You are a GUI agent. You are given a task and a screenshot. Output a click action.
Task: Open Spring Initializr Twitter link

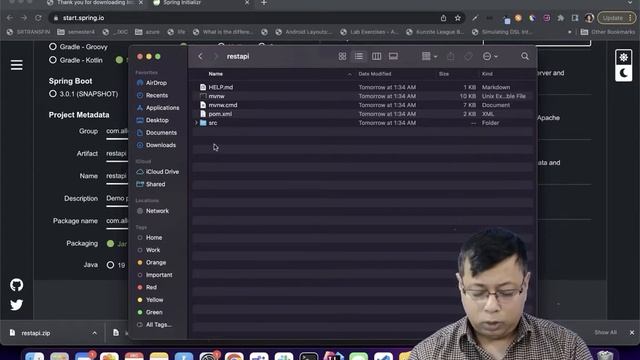point(17,305)
